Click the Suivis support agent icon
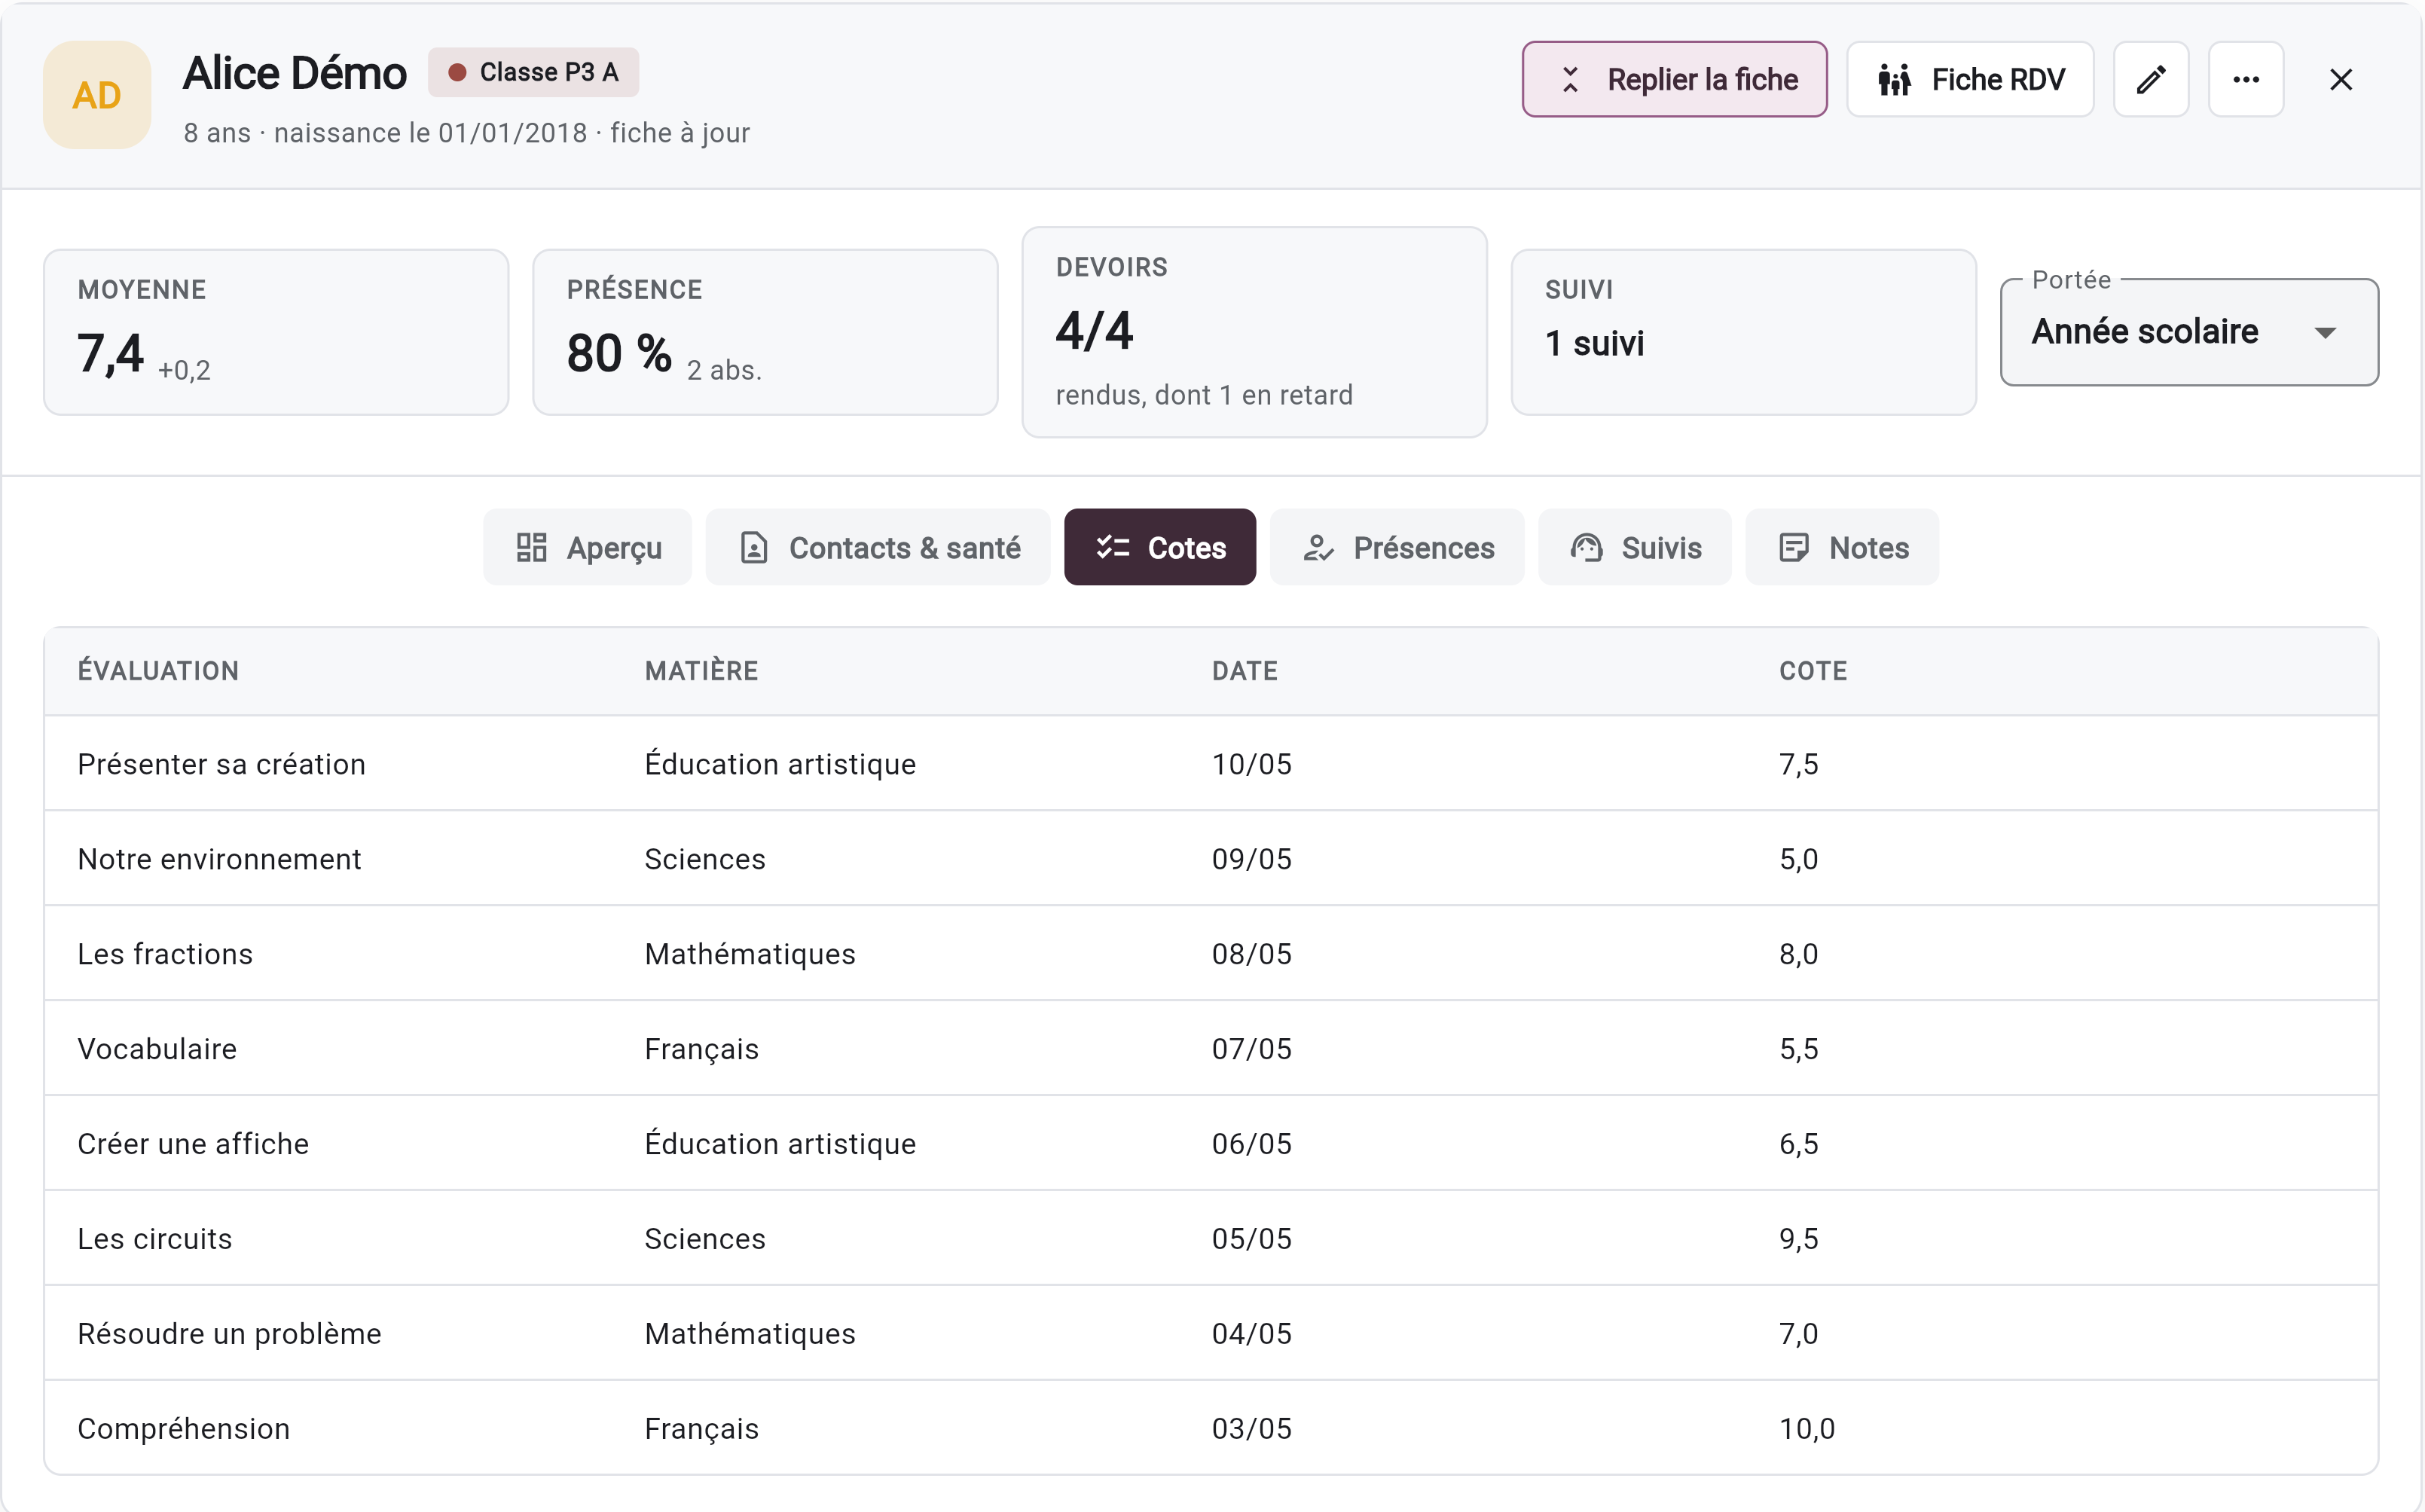Image resolution: width=2425 pixels, height=1512 pixels. pyautogui.click(x=1586, y=548)
